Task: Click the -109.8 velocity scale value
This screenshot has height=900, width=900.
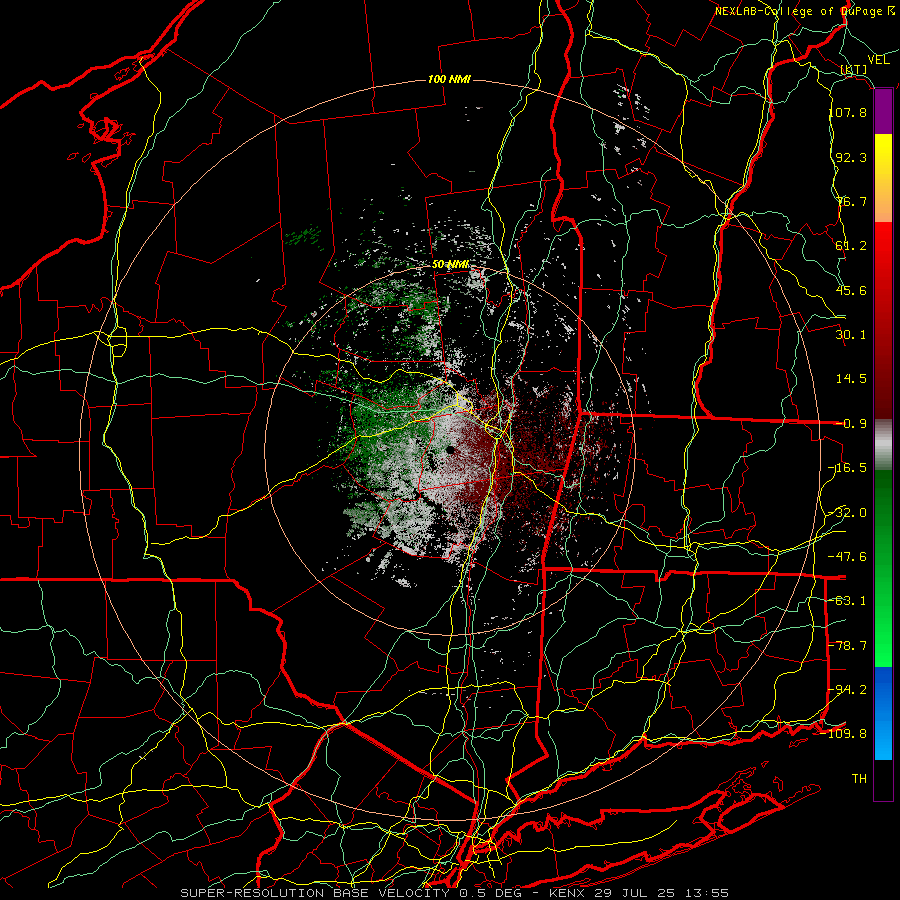Action: (x=844, y=734)
